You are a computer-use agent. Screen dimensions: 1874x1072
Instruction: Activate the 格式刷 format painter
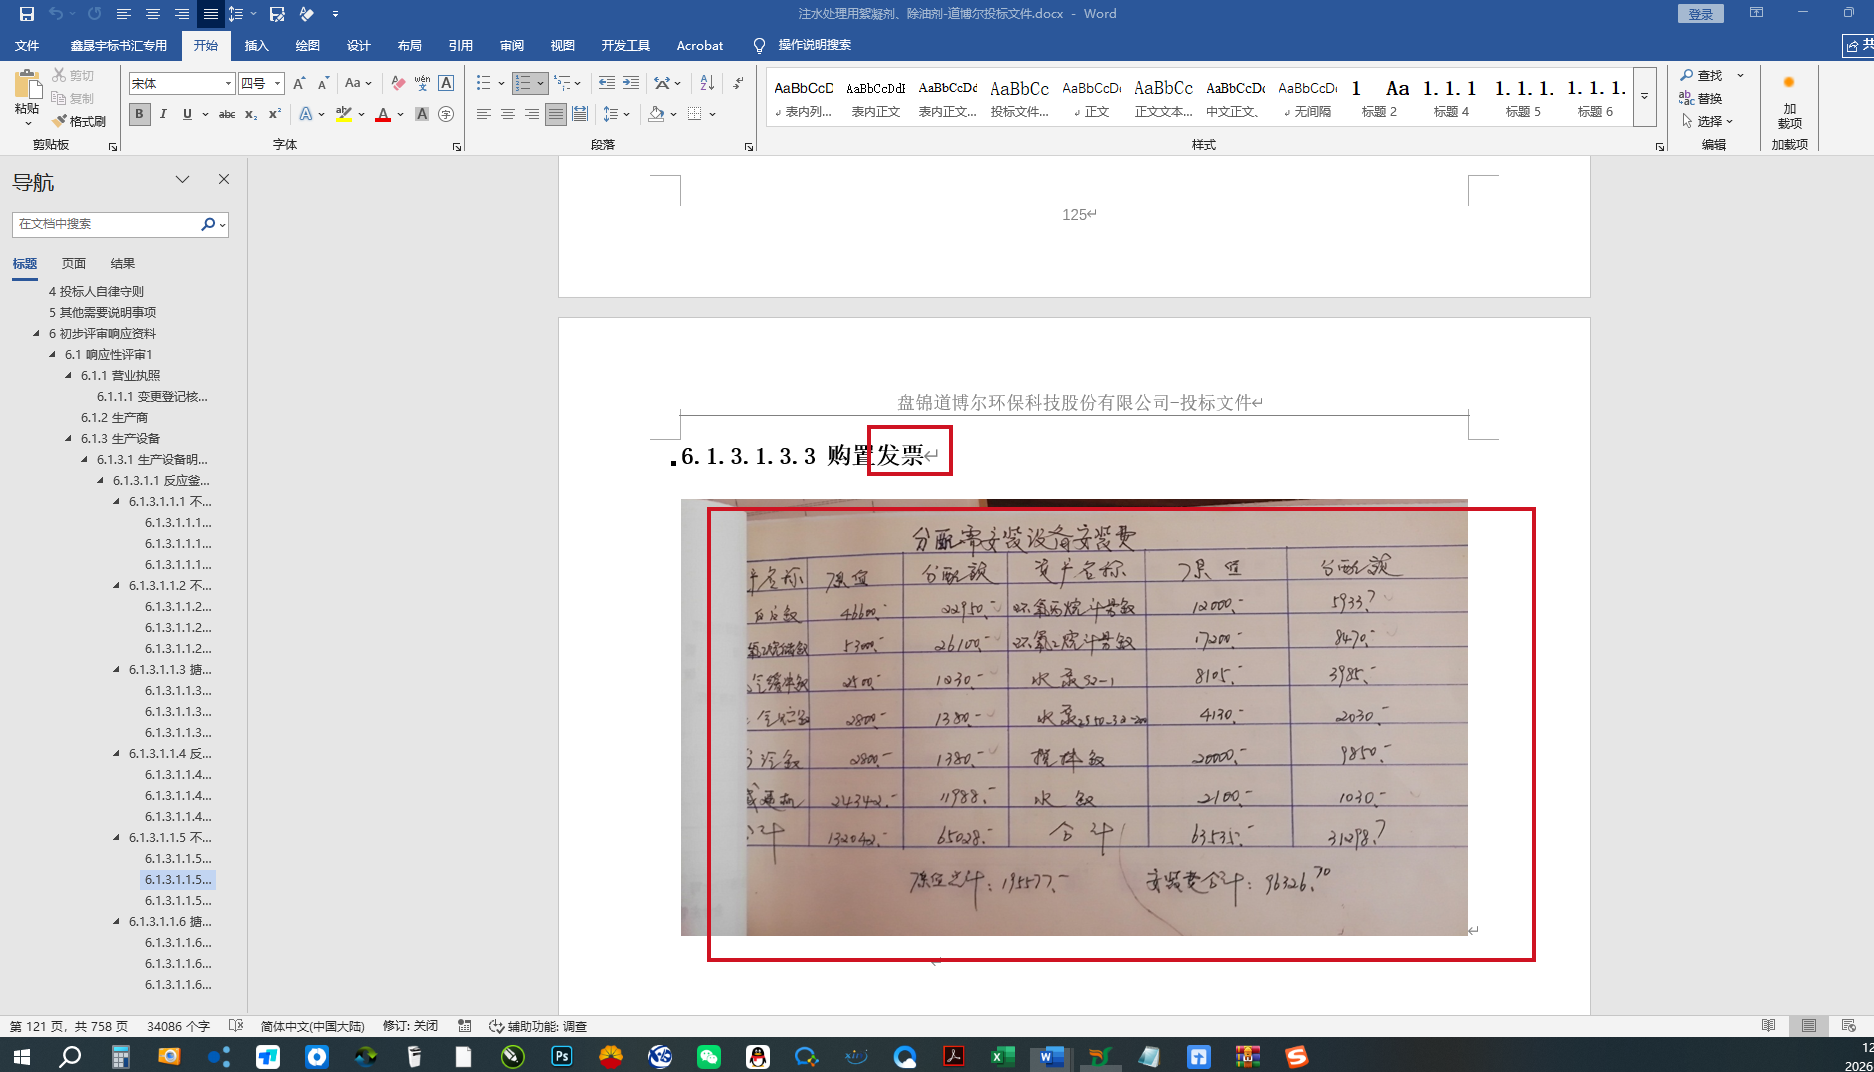pos(79,121)
